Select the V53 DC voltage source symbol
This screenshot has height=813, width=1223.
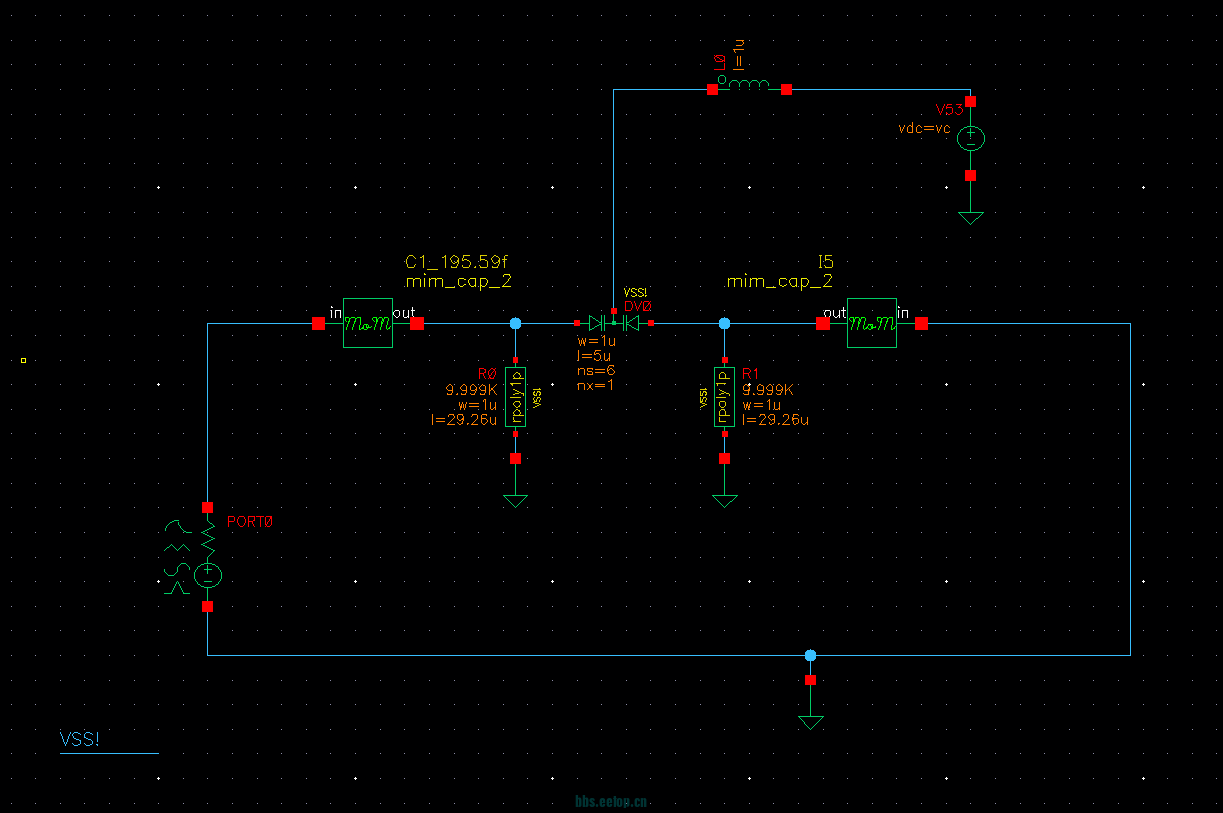coord(970,138)
